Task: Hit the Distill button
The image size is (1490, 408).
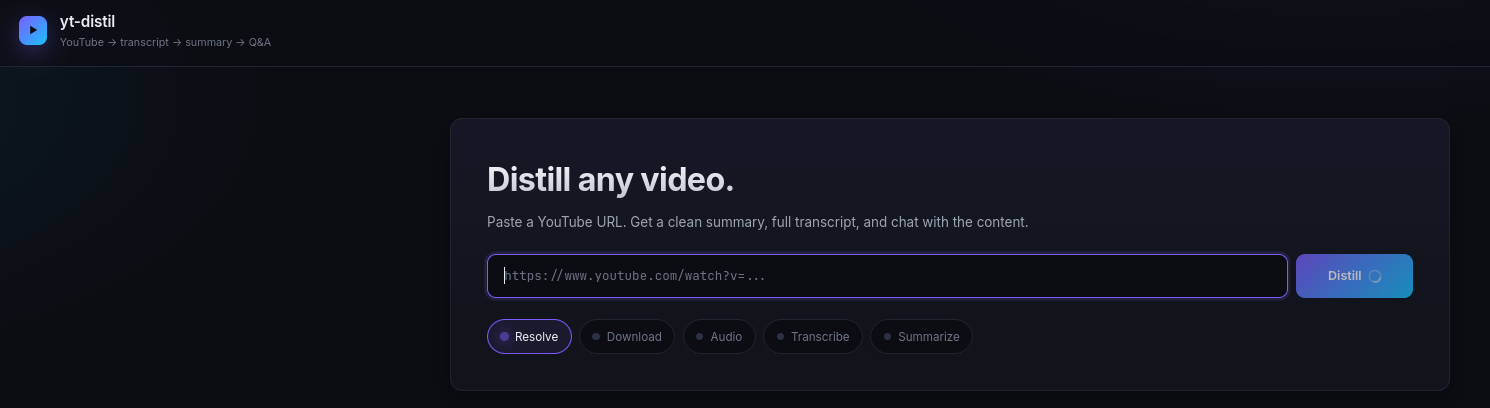Action: [1354, 276]
